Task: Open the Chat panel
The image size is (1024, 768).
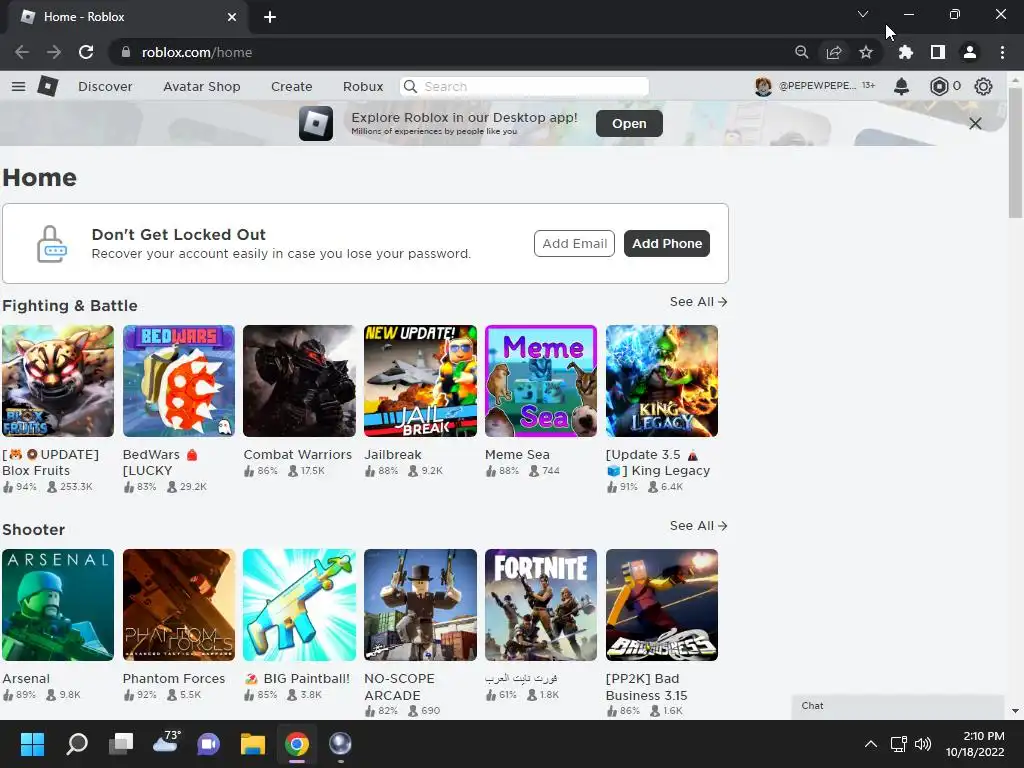Action: pyautogui.click(x=898, y=706)
